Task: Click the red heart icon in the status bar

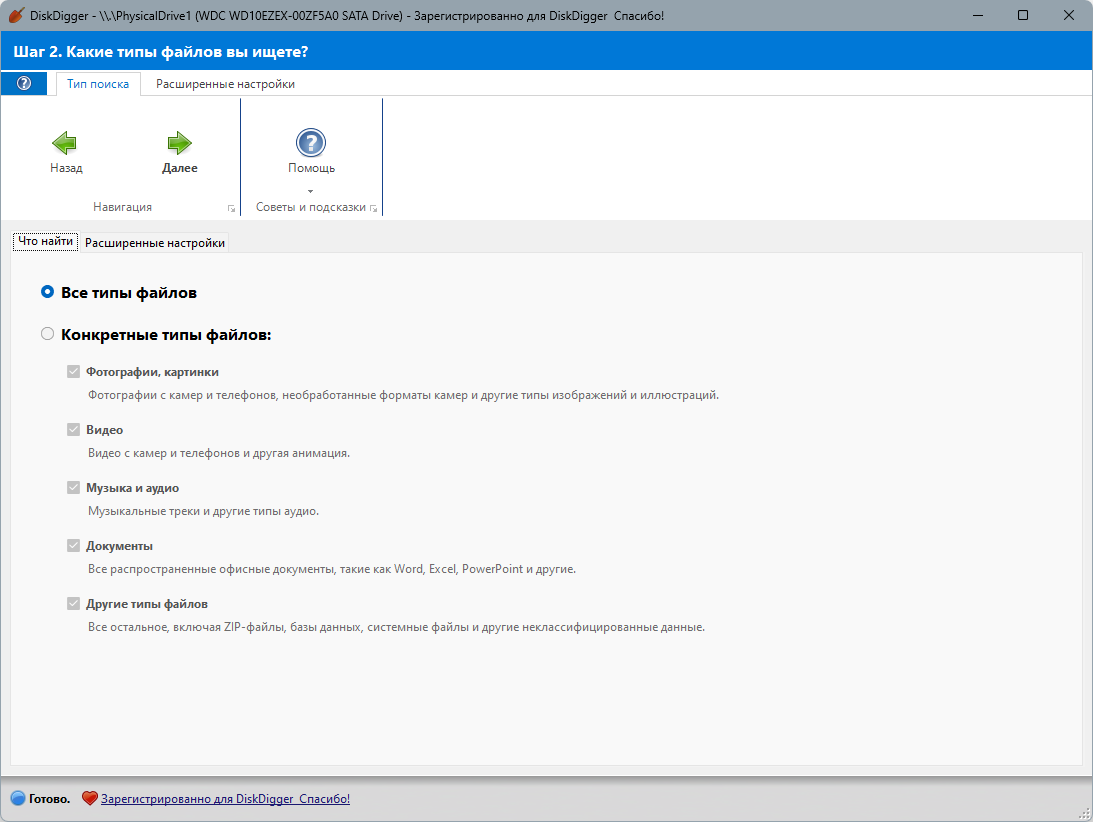Action: [x=89, y=798]
